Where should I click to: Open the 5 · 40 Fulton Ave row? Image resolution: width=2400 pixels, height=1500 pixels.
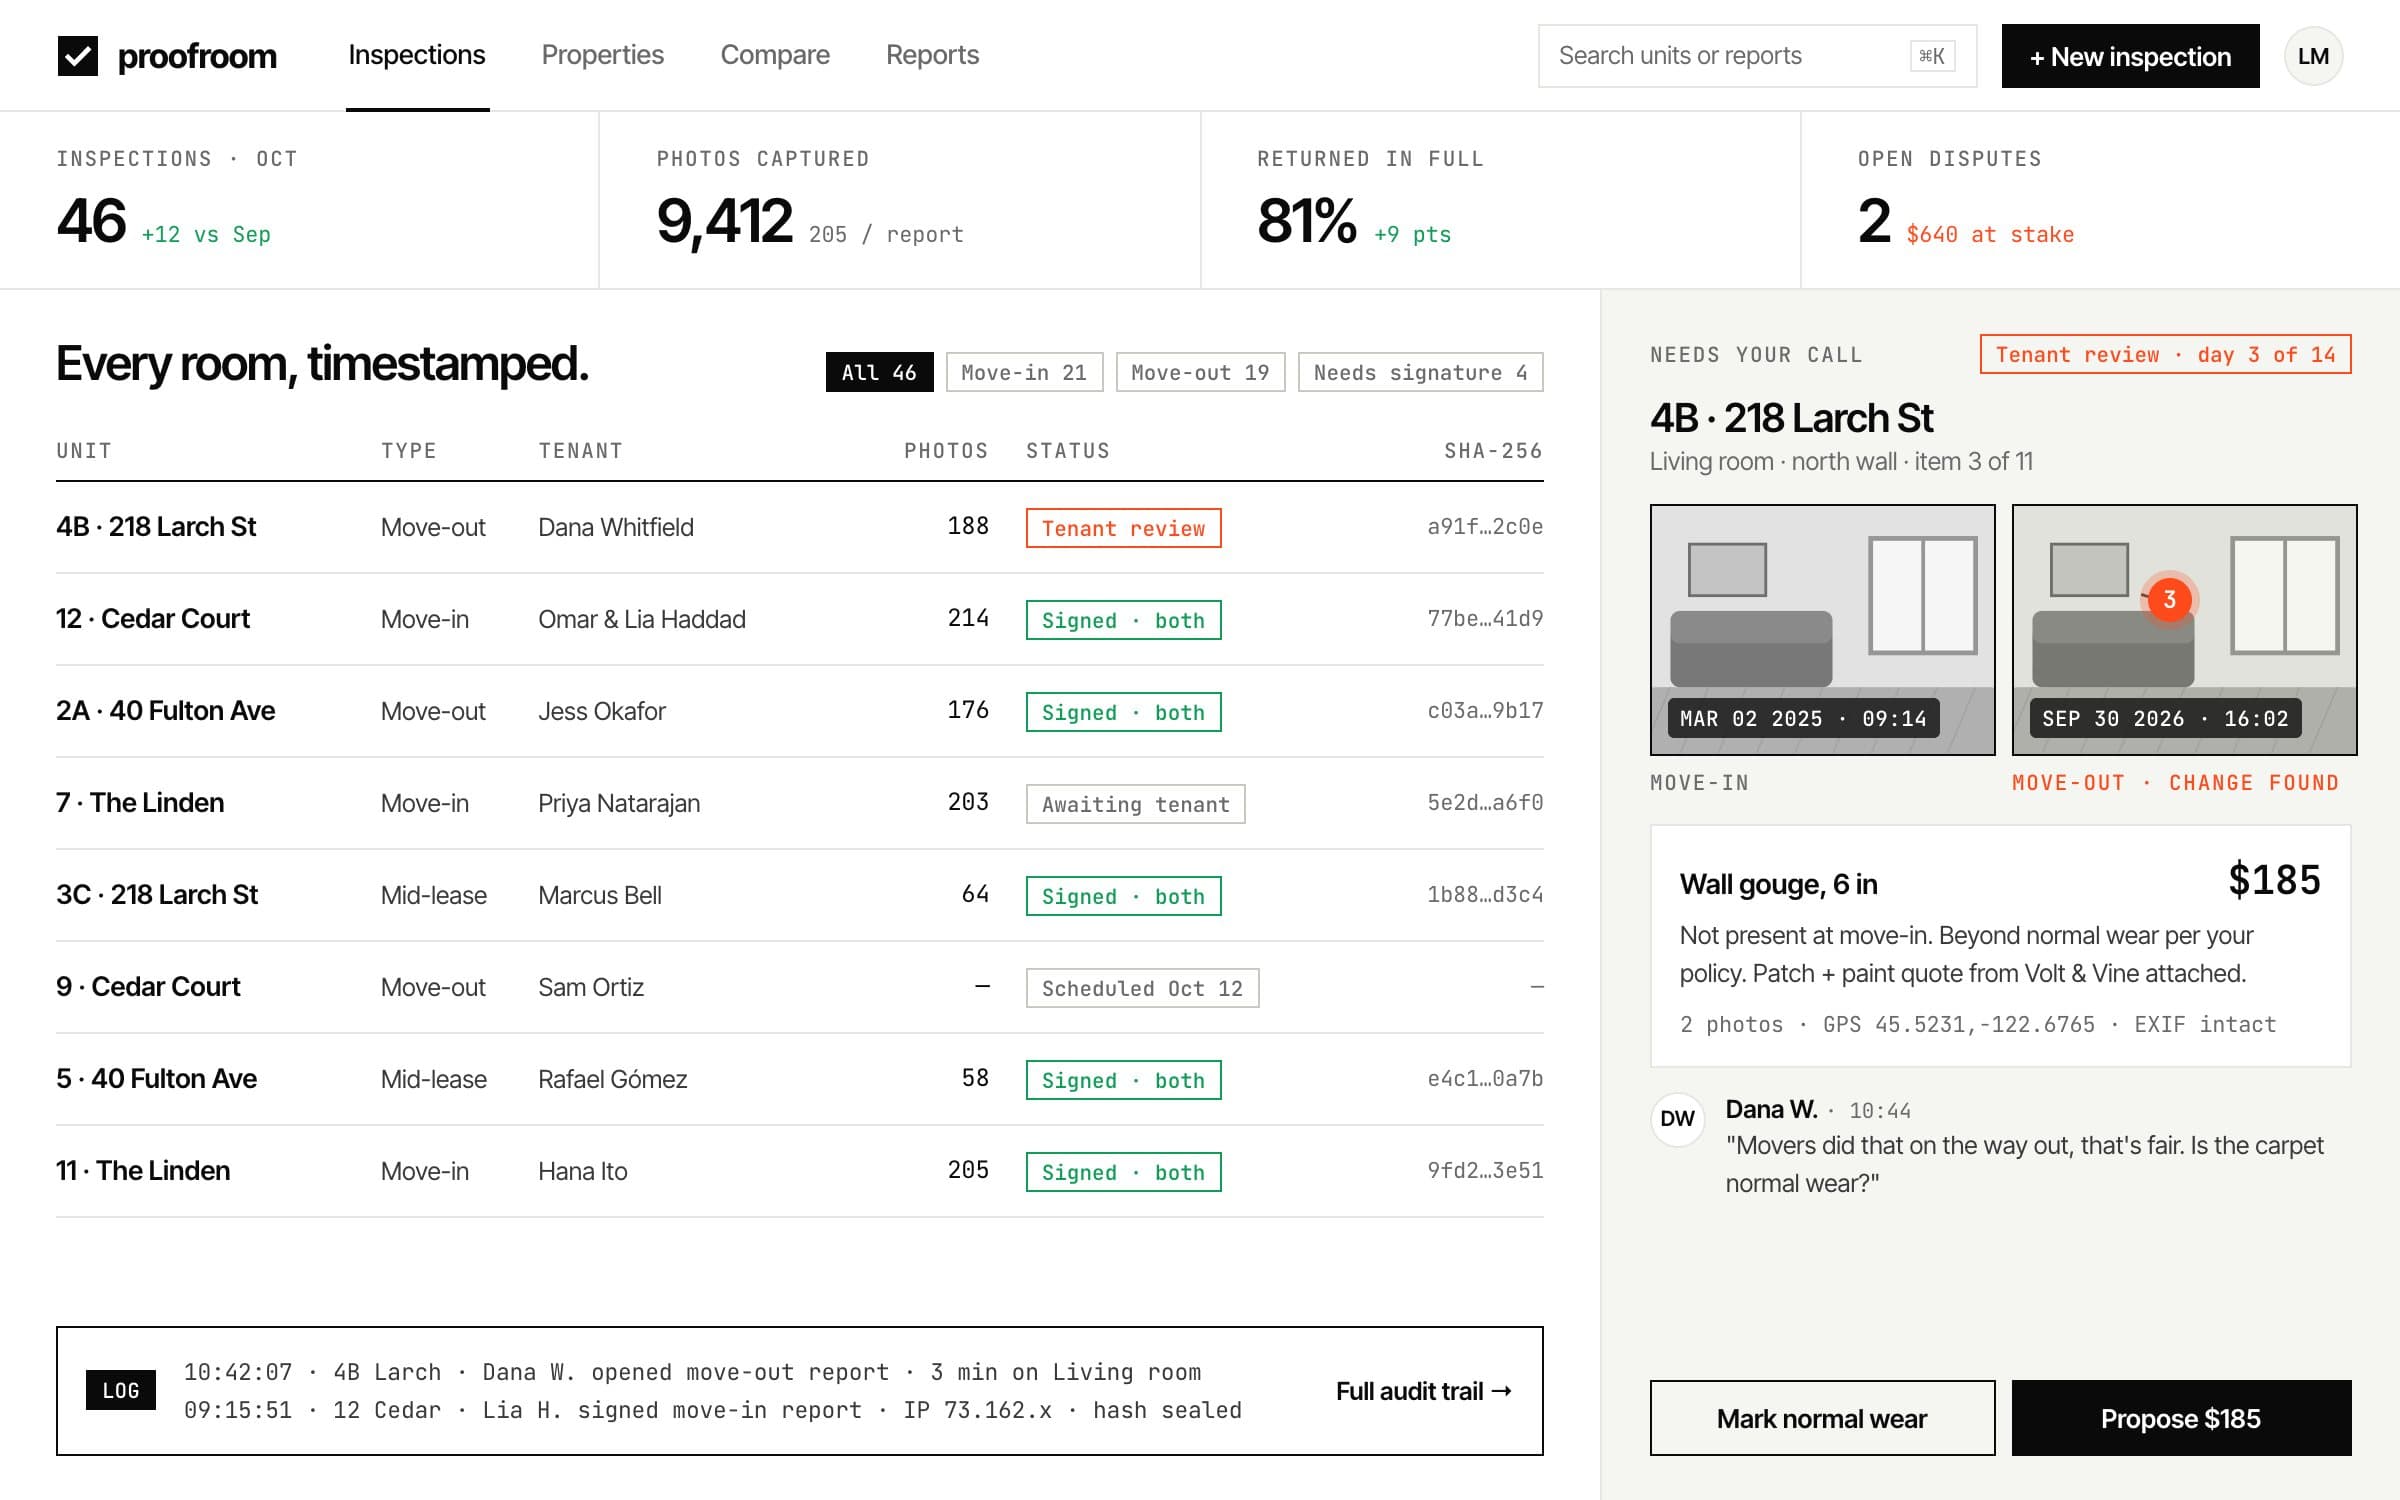pyautogui.click(x=800, y=1079)
